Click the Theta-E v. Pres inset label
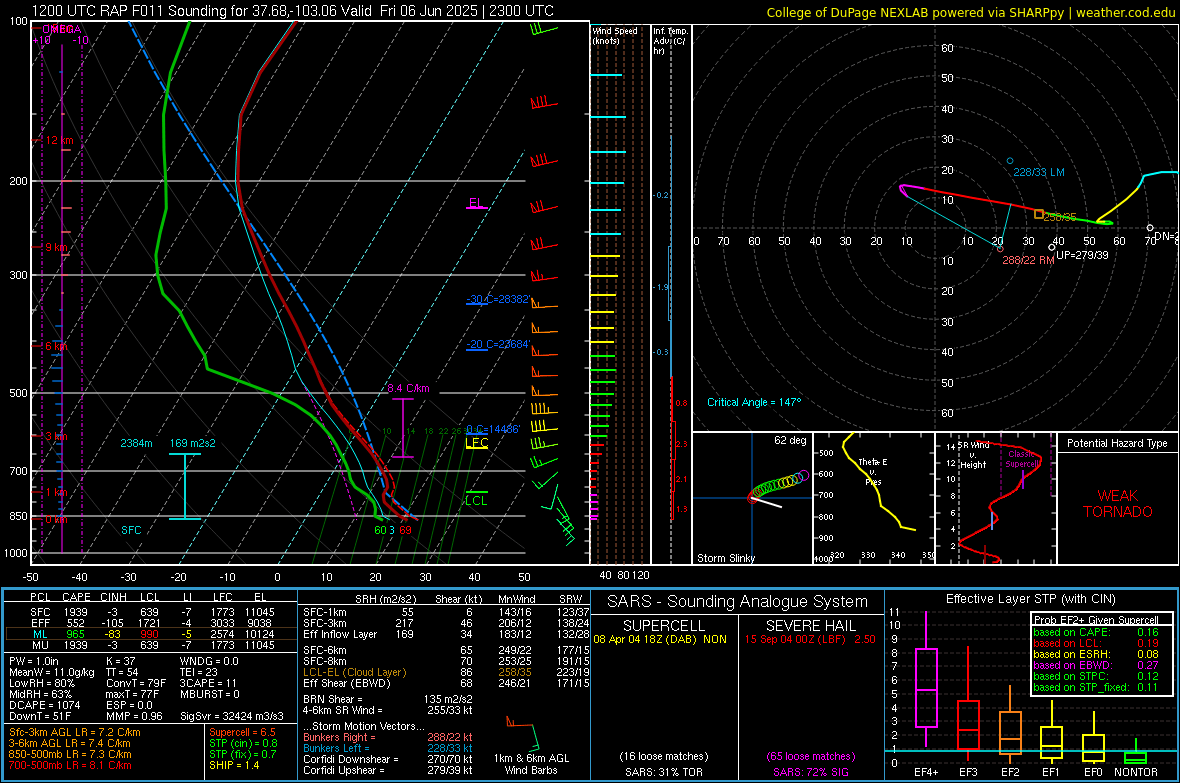This screenshot has width=1180, height=783. 872,471
